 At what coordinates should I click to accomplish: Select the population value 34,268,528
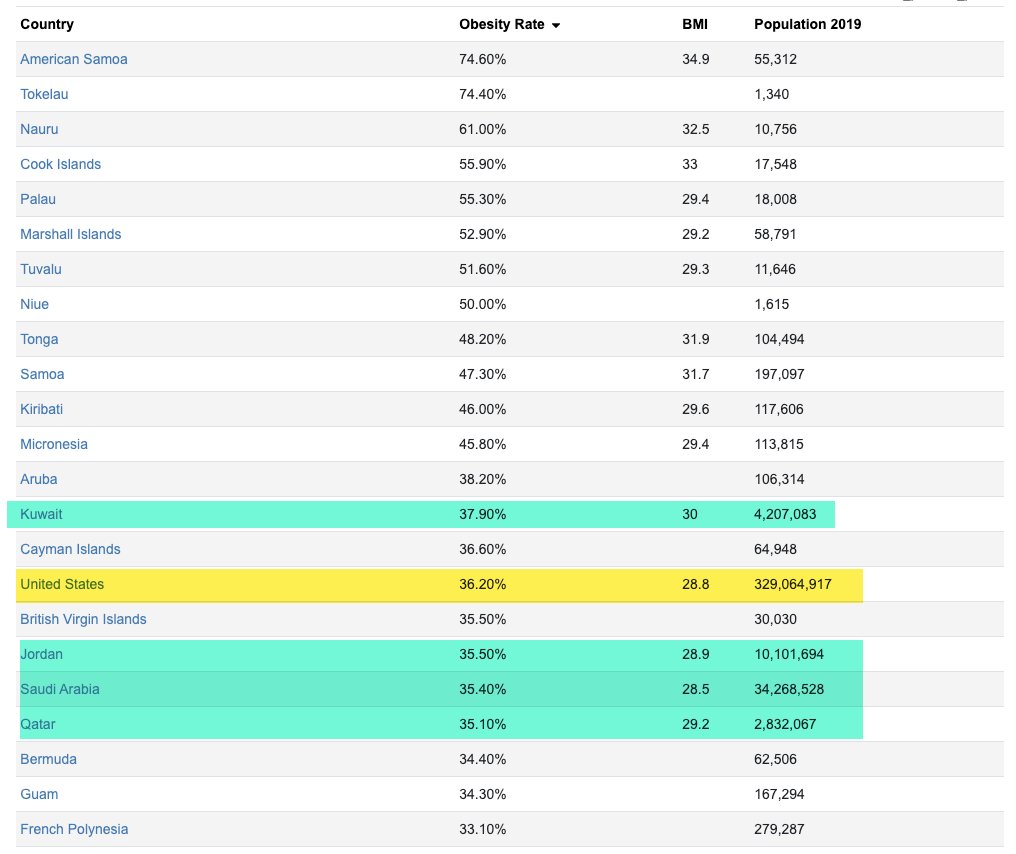pyautogui.click(x=789, y=689)
